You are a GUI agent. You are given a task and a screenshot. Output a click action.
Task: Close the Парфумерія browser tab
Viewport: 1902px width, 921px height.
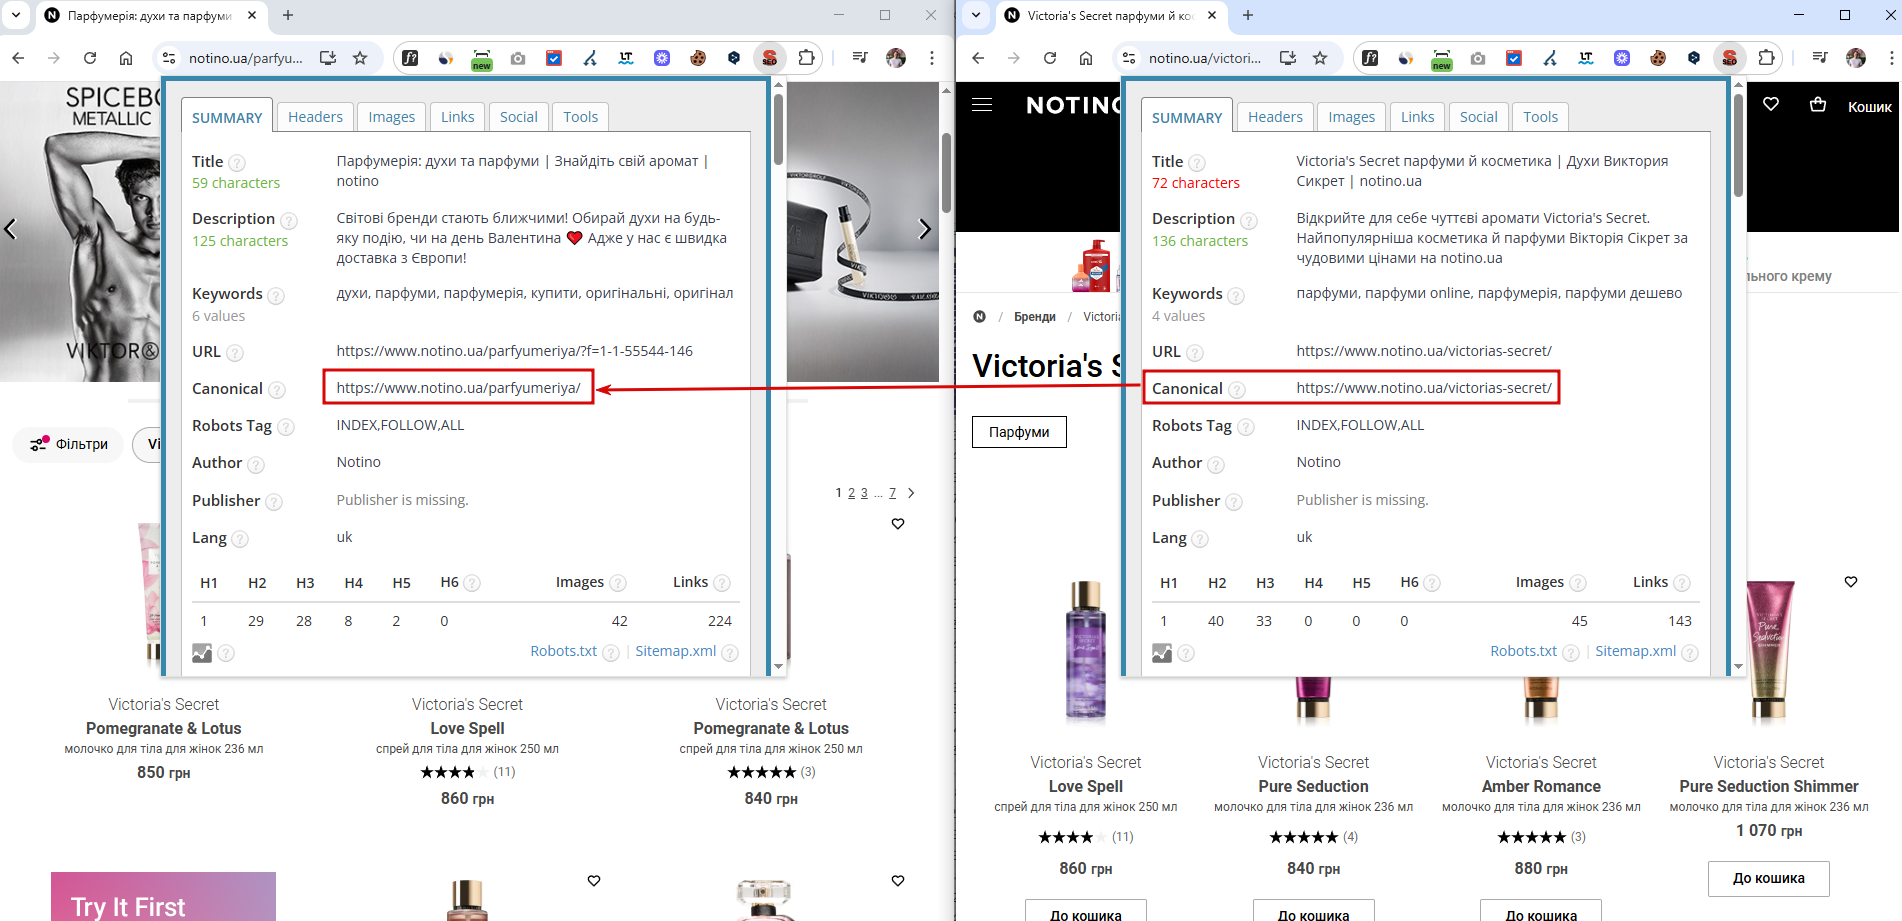pyautogui.click(x=252, y=15)
